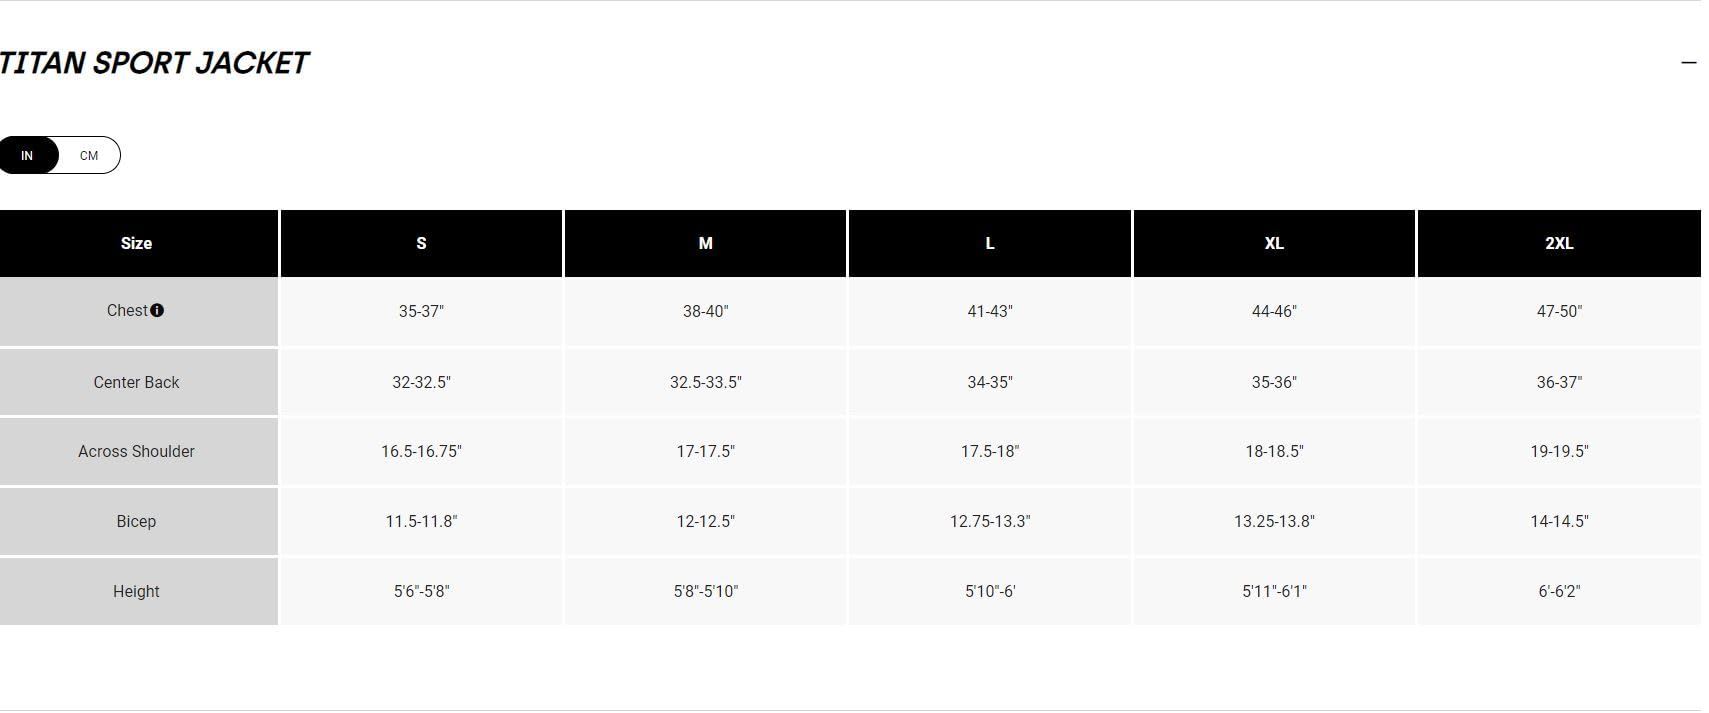
Task: Click the 5'10"-6' height cell
Action: tap(990, 592)
